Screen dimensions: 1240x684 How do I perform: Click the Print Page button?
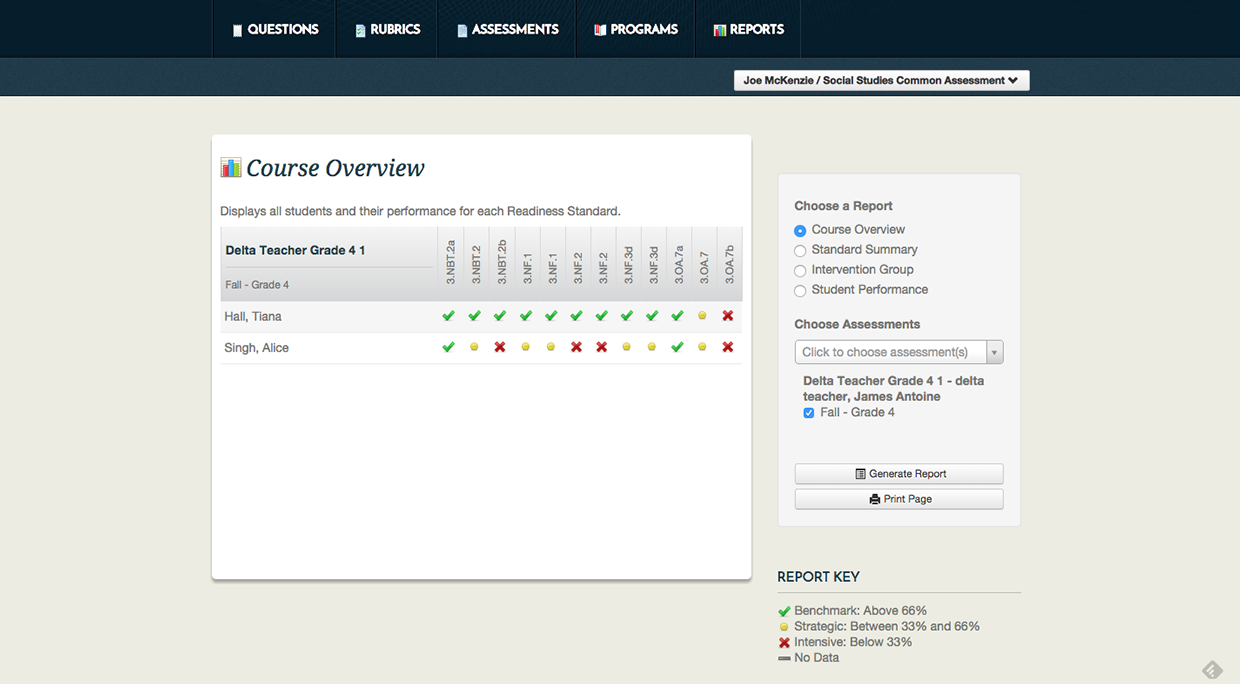coord(898,499)
